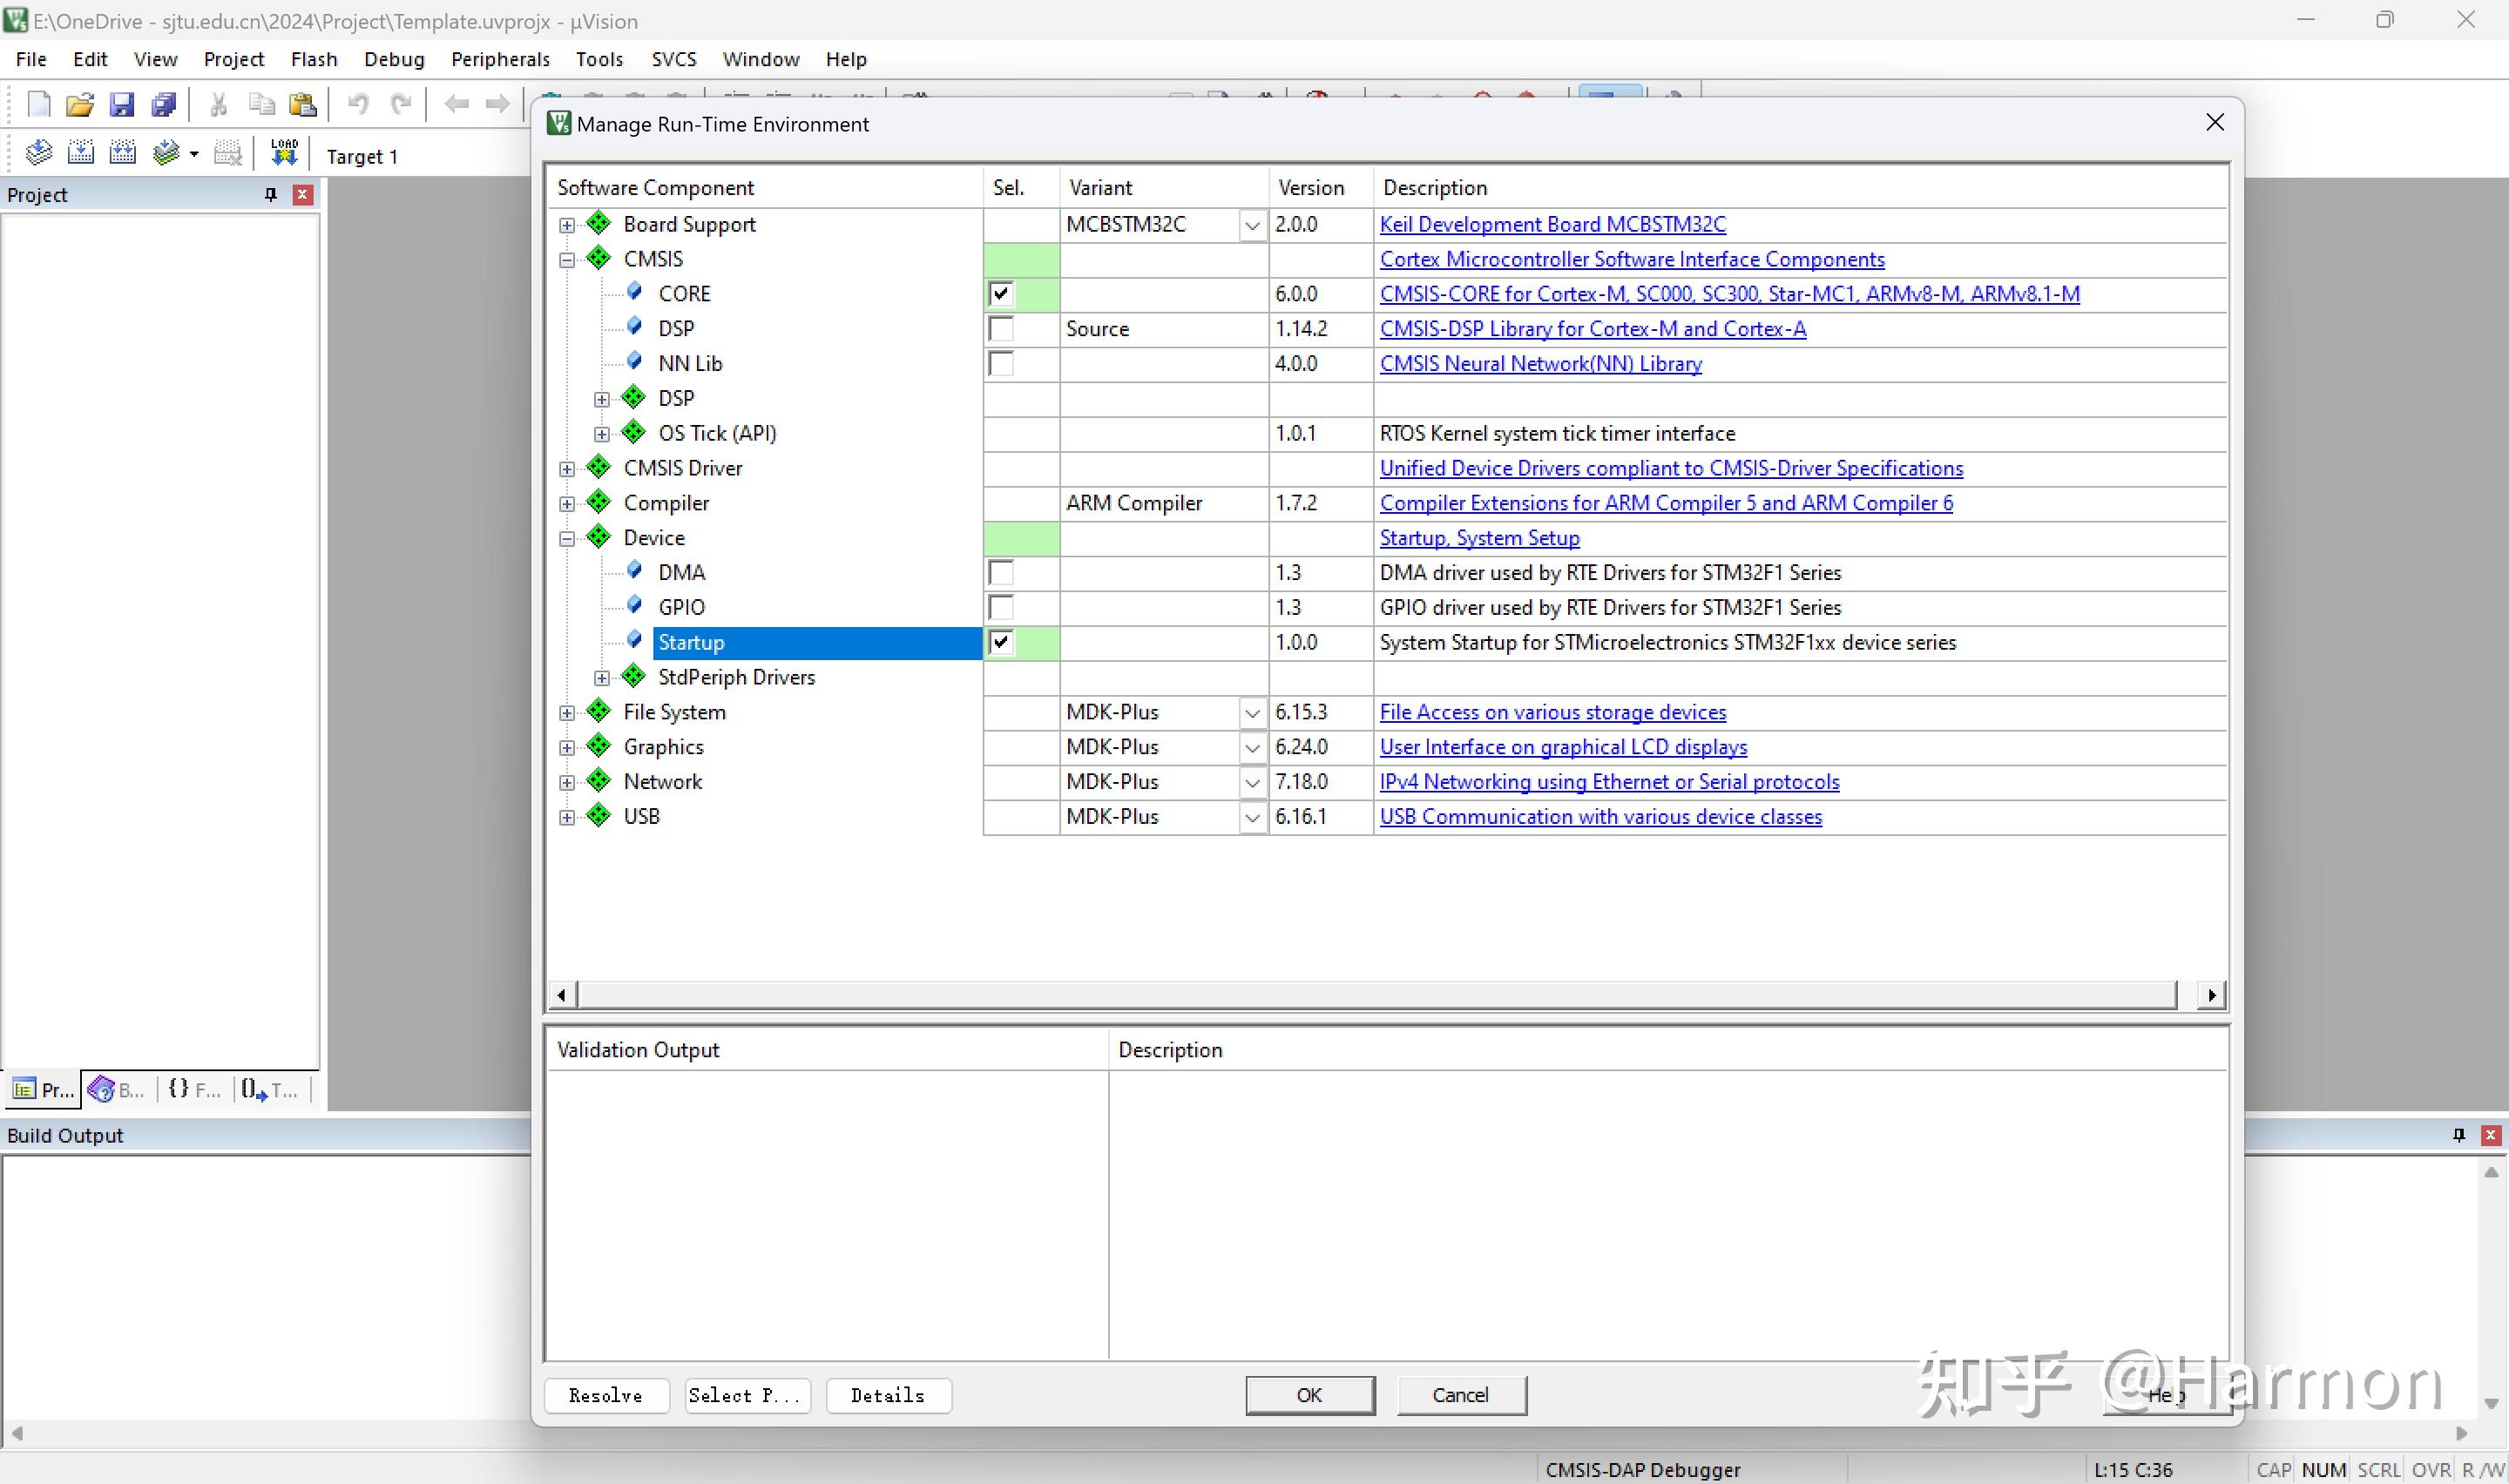Select the Rebuild all target files icon

click(x=122, y=152)
